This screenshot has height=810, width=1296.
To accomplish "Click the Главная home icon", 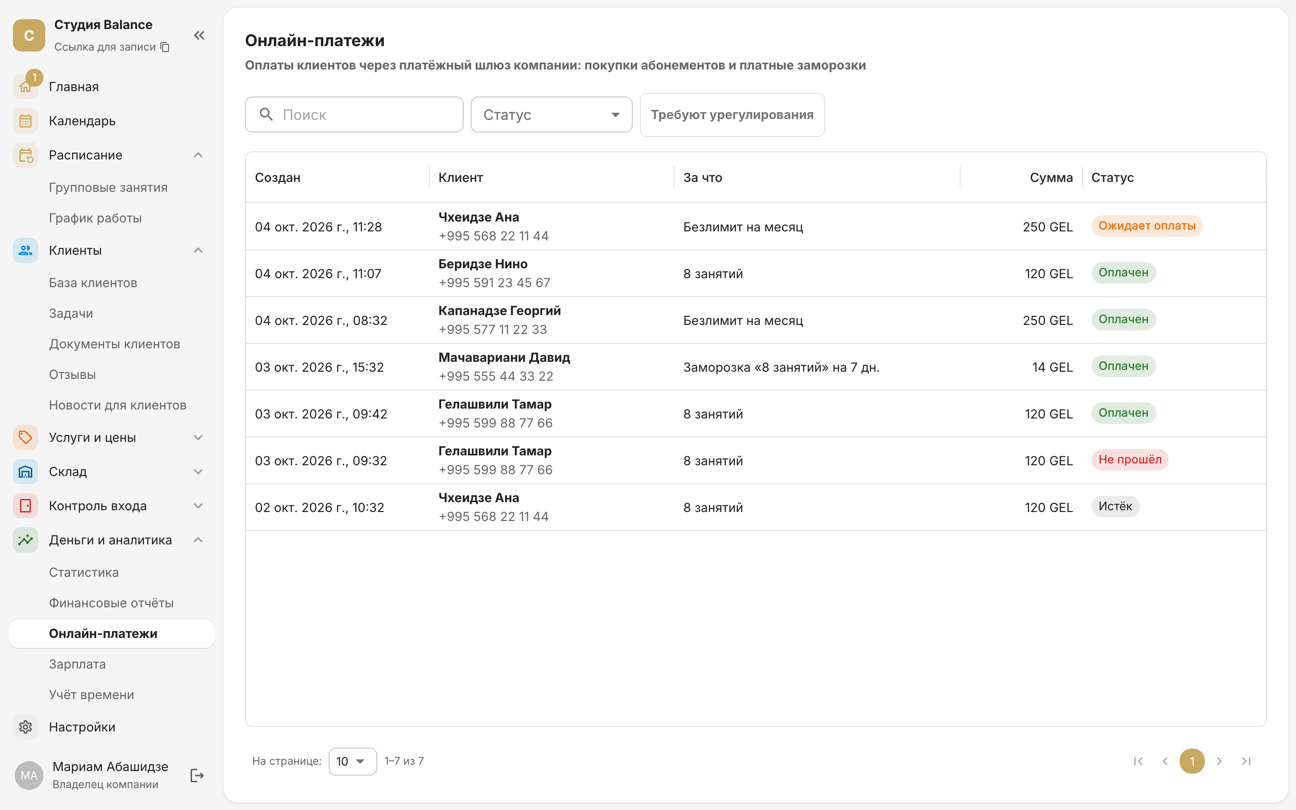I will tap(26, 87).
